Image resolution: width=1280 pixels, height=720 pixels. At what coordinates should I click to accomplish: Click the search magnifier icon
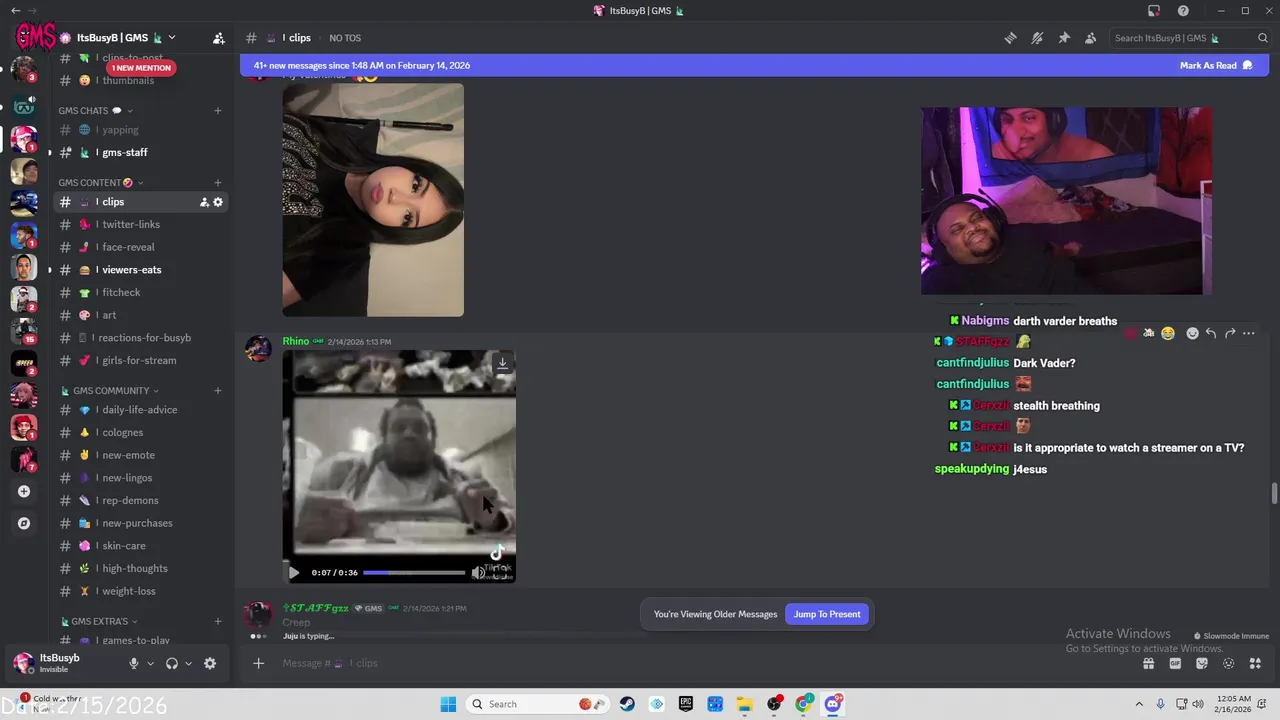[1263, 38]
